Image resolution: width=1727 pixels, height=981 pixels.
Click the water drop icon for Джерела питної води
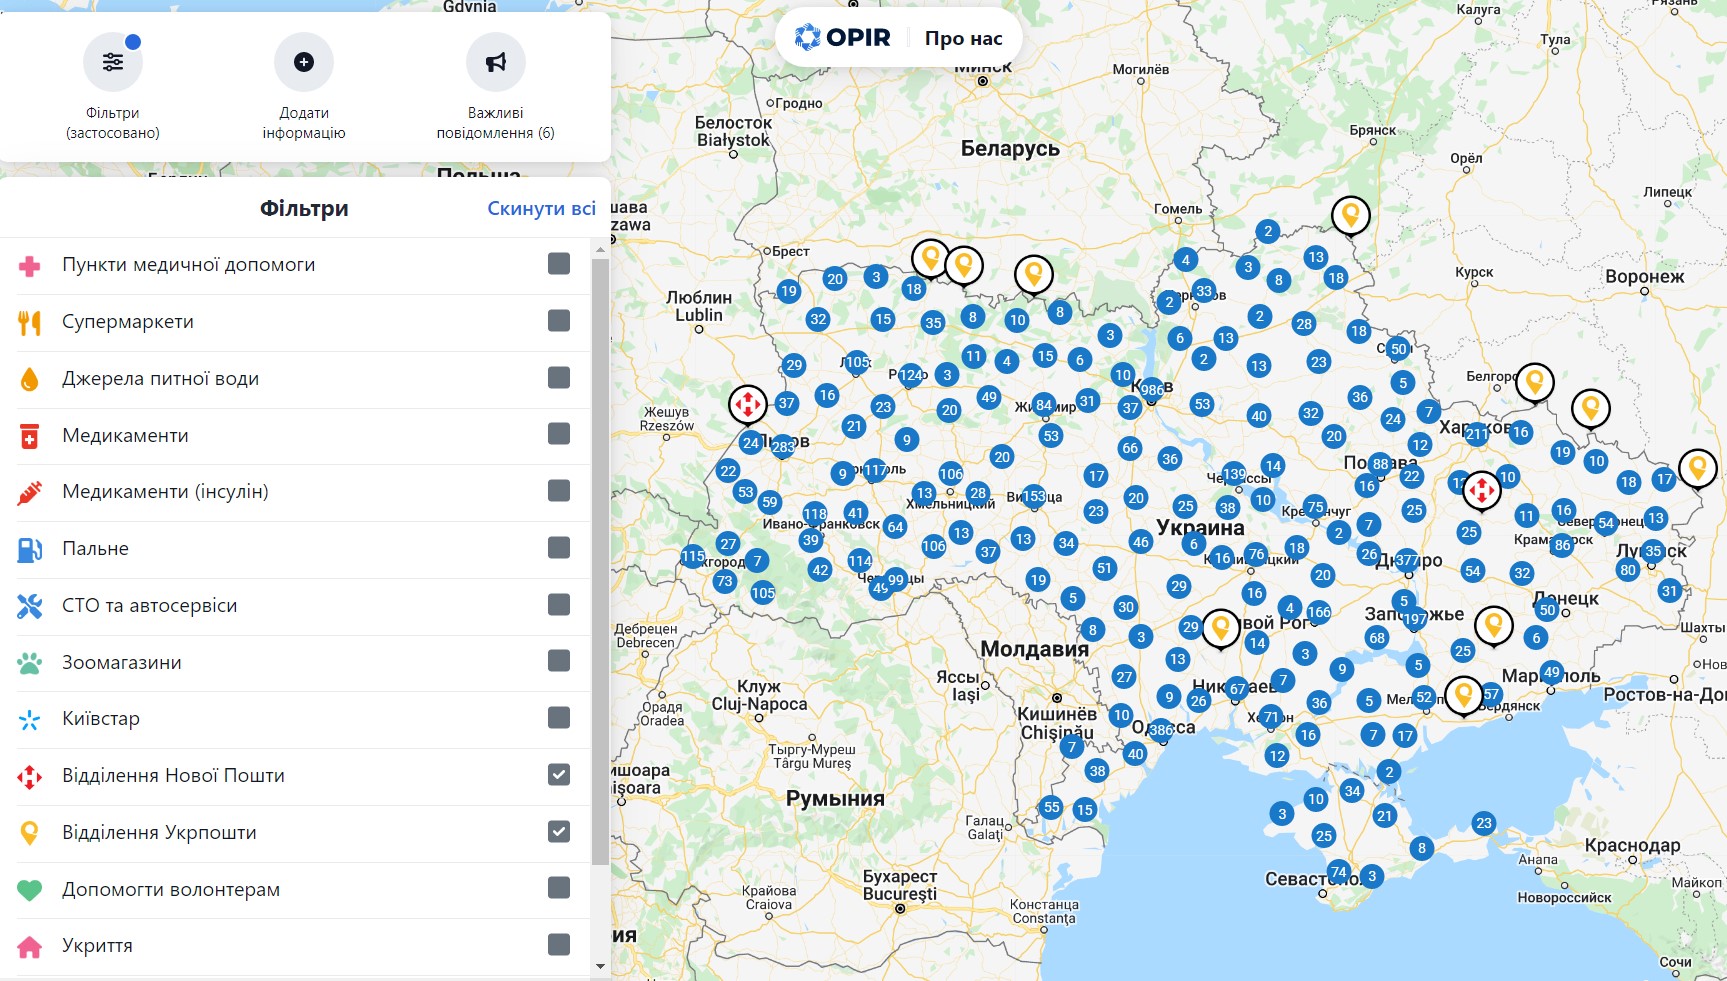point(31,378)
